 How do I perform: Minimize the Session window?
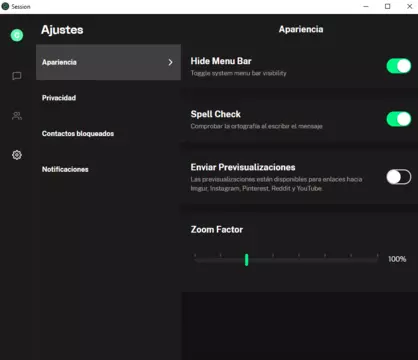click(x=366, y=6)
